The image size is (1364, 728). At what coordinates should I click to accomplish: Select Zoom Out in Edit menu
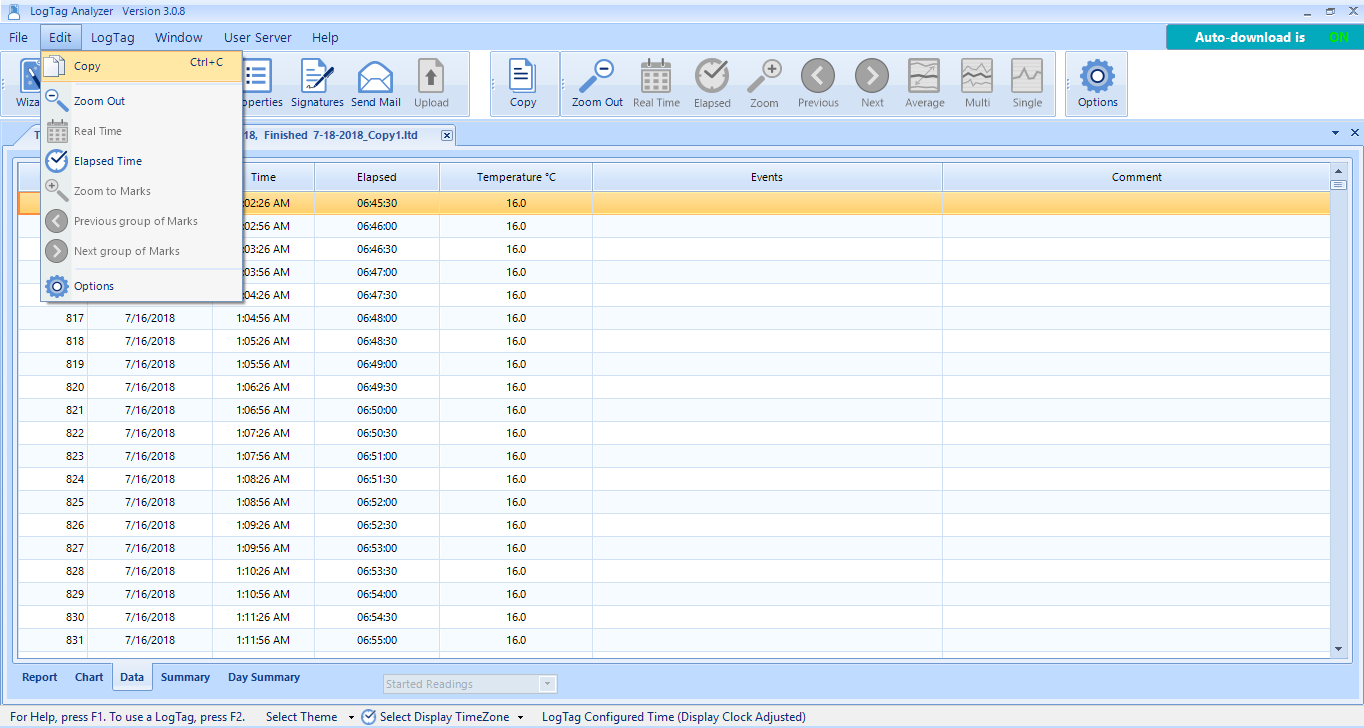(x=99, y=101)
